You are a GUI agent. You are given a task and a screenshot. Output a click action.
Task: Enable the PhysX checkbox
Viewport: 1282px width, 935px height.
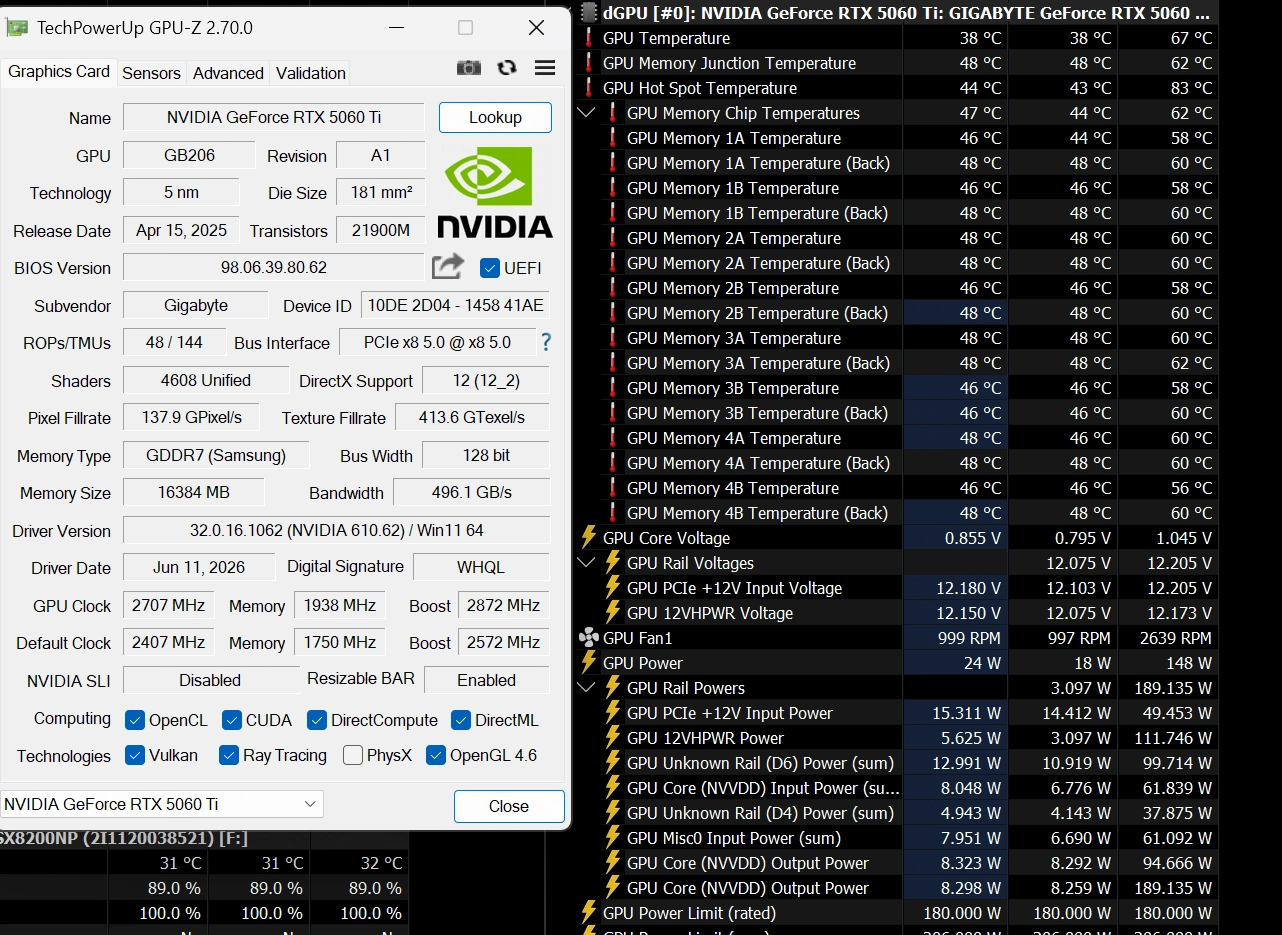(x=353, y=755)
